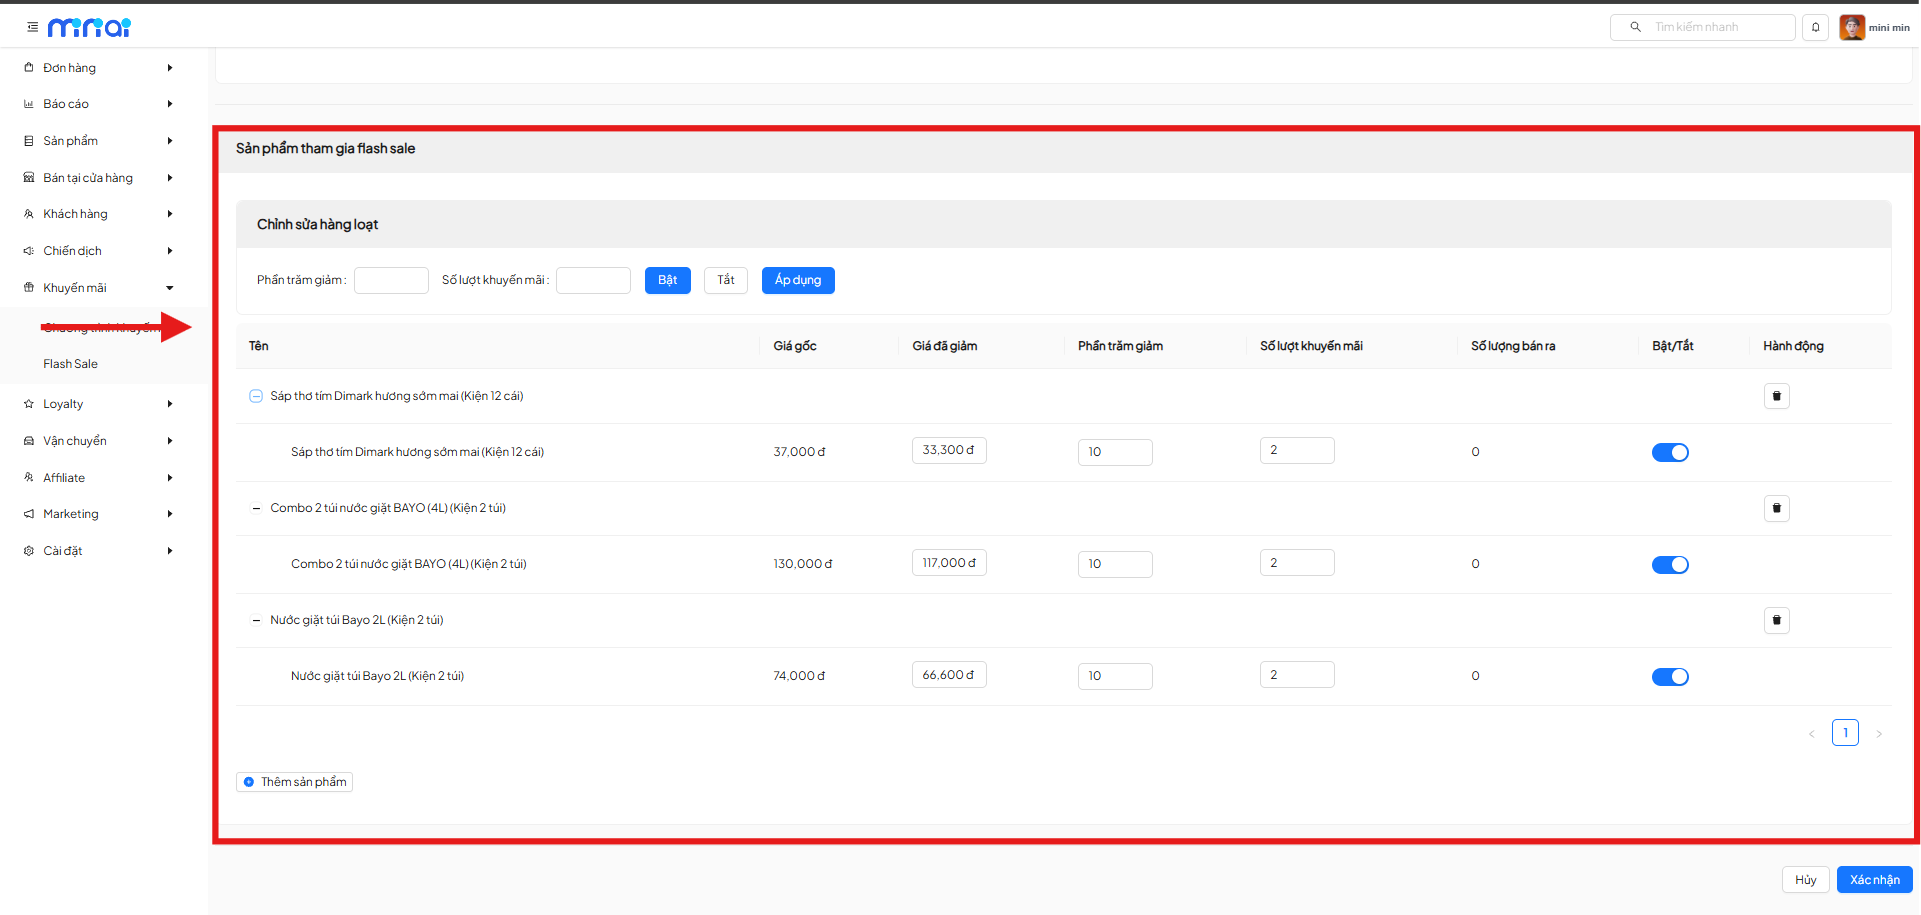
Task: Expand the Đơn hàng sidebar menu
Action: 98,68
